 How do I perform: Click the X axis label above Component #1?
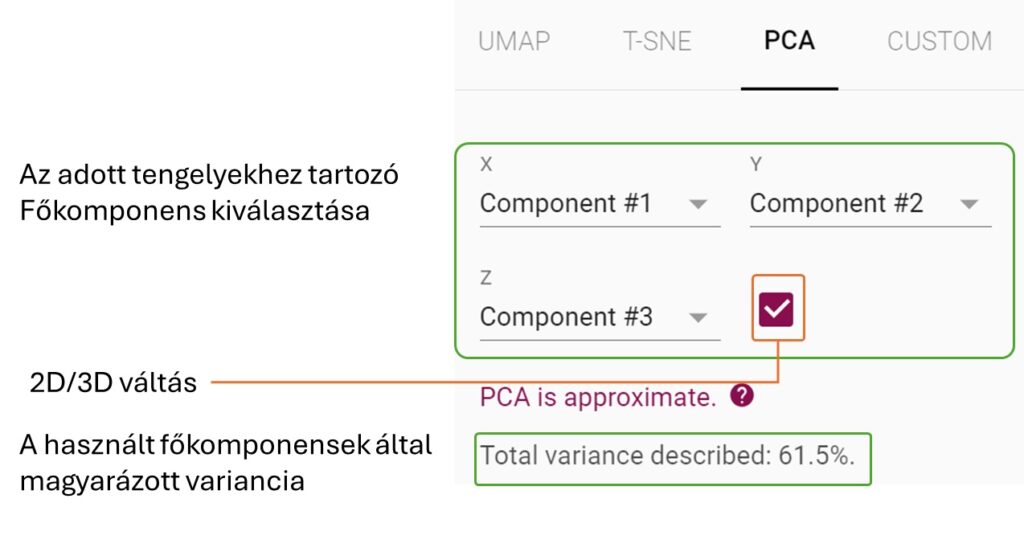[x=486, y=164]
